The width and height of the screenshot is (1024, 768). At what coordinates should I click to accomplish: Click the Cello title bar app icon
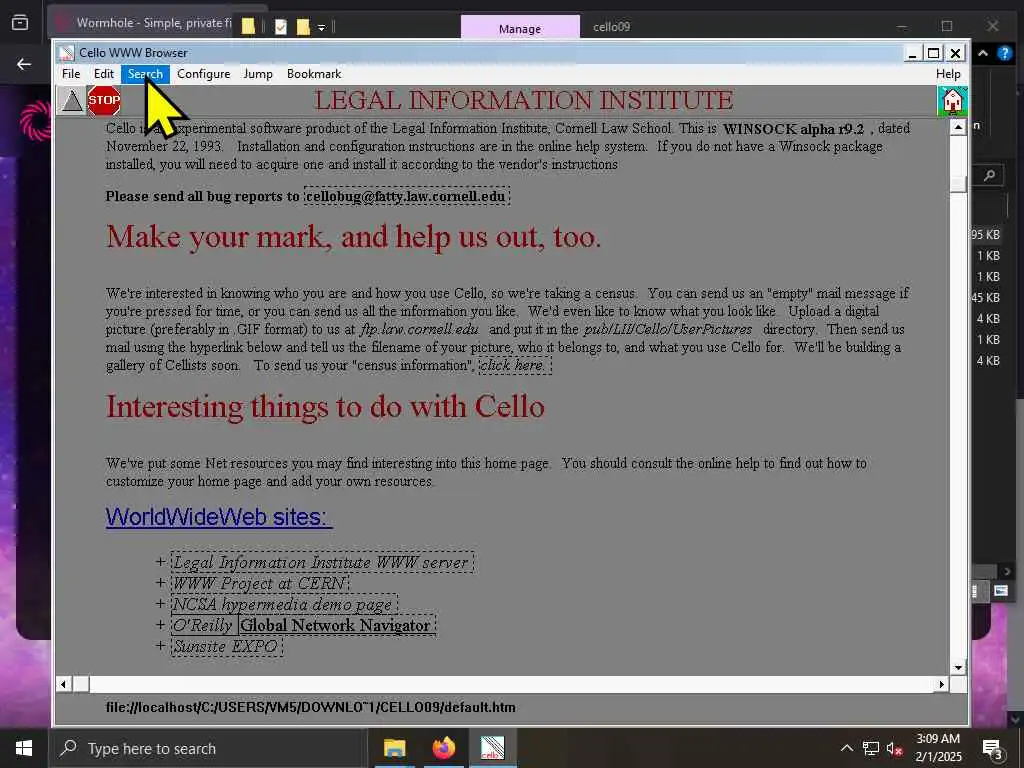tap(66, 53)
